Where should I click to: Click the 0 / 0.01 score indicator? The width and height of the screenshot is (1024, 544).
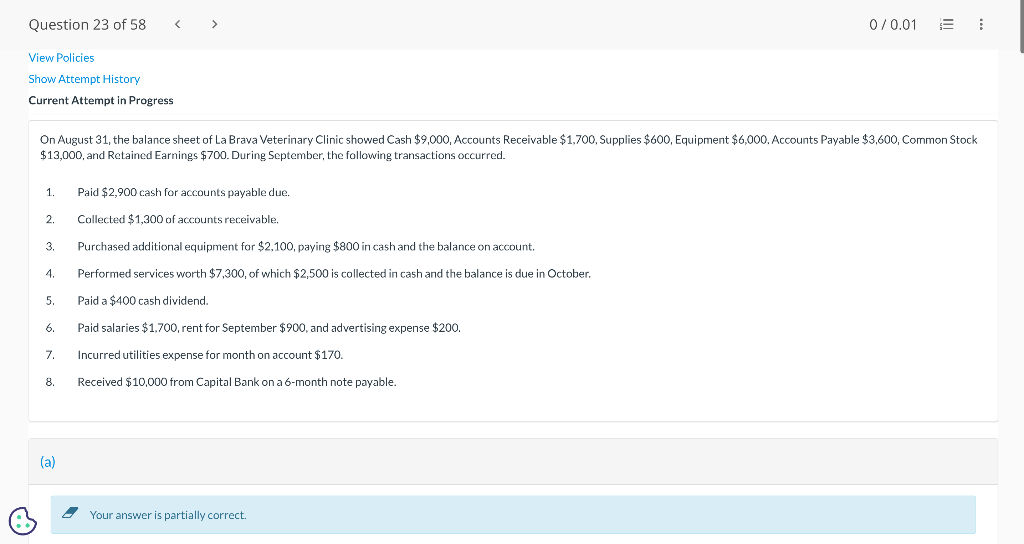coord(893,25)
